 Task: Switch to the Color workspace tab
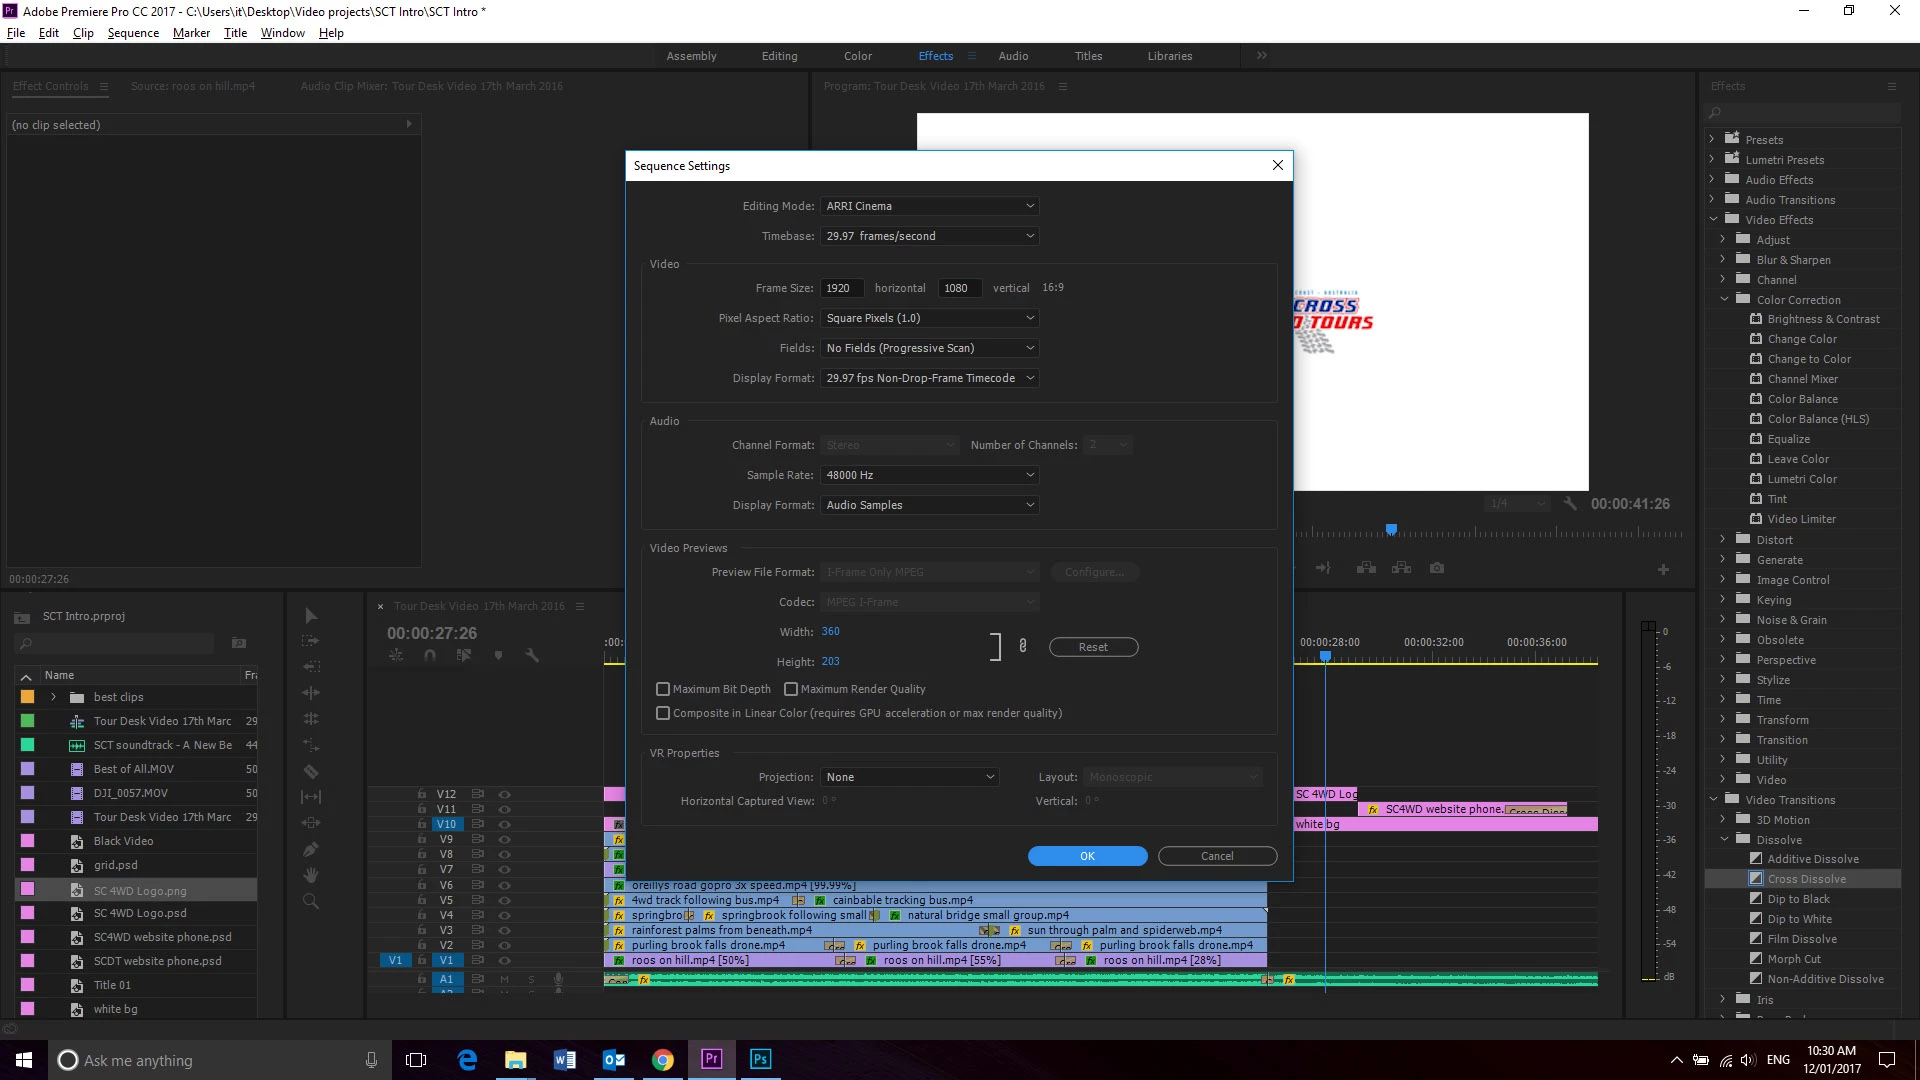click(x=857, y=56)
